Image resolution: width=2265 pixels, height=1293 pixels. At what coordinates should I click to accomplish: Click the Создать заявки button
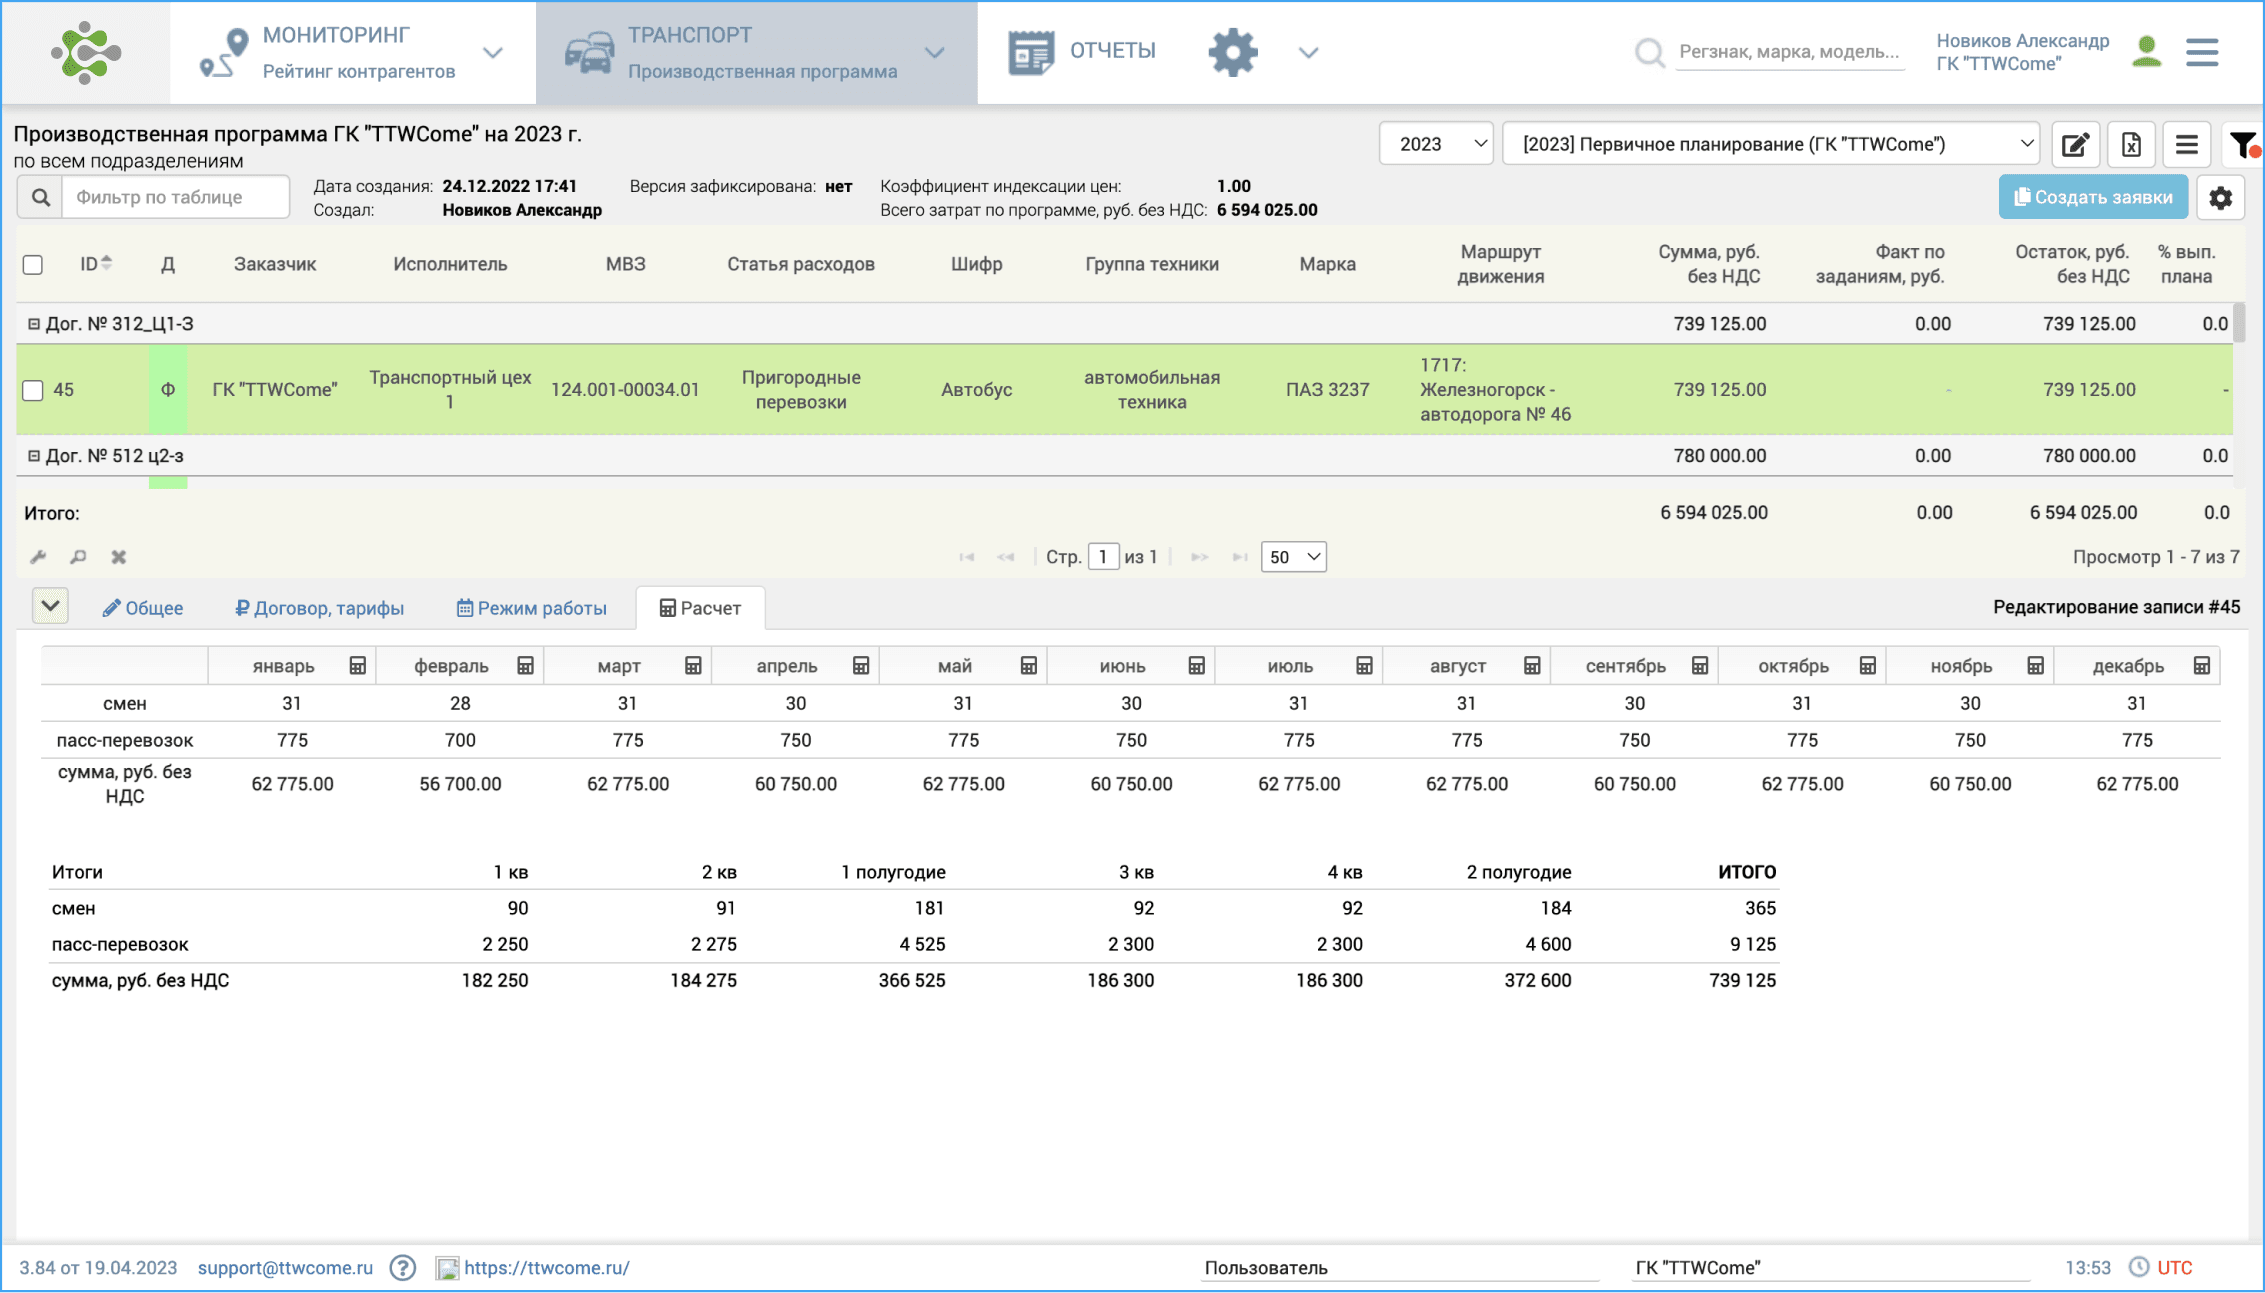[2093, 198]
